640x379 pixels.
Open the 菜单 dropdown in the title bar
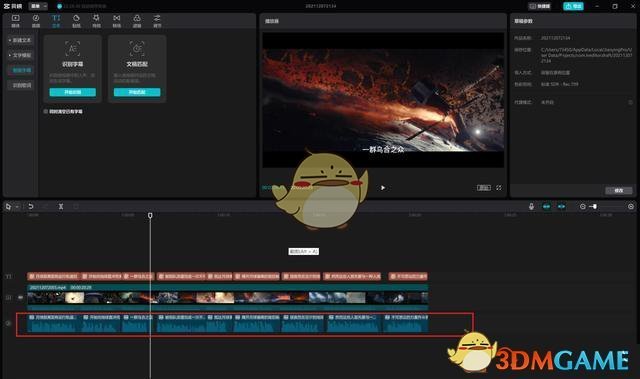tap(38, 6)
